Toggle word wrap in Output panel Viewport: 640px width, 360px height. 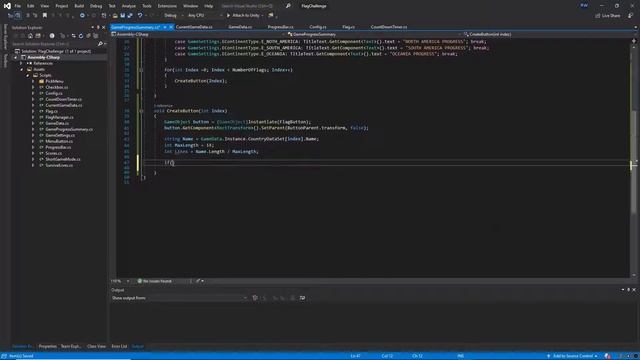(302, 298)
